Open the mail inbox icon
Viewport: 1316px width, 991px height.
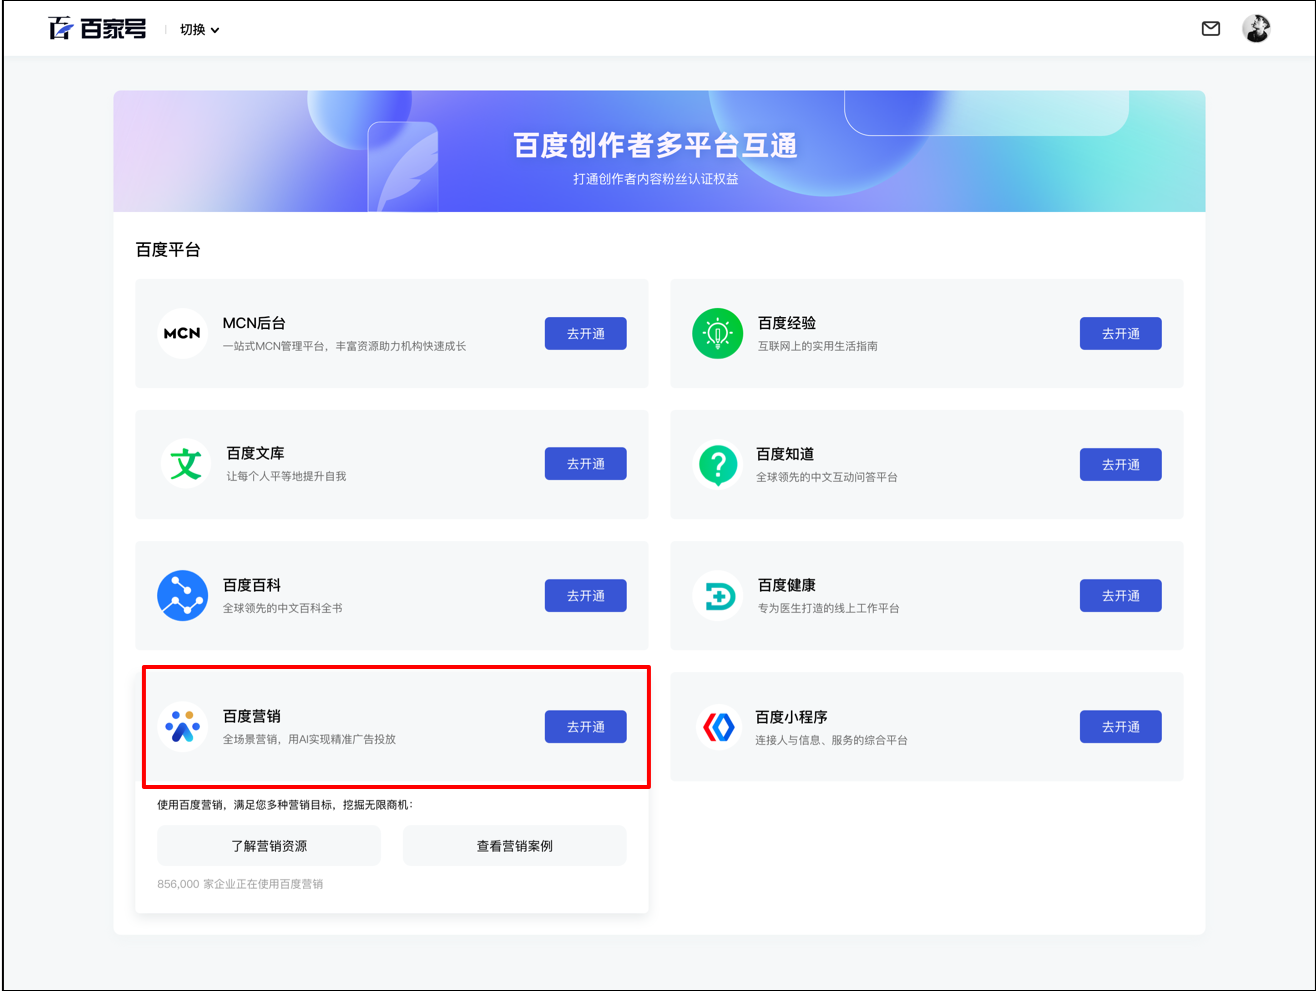point(1210,29)
